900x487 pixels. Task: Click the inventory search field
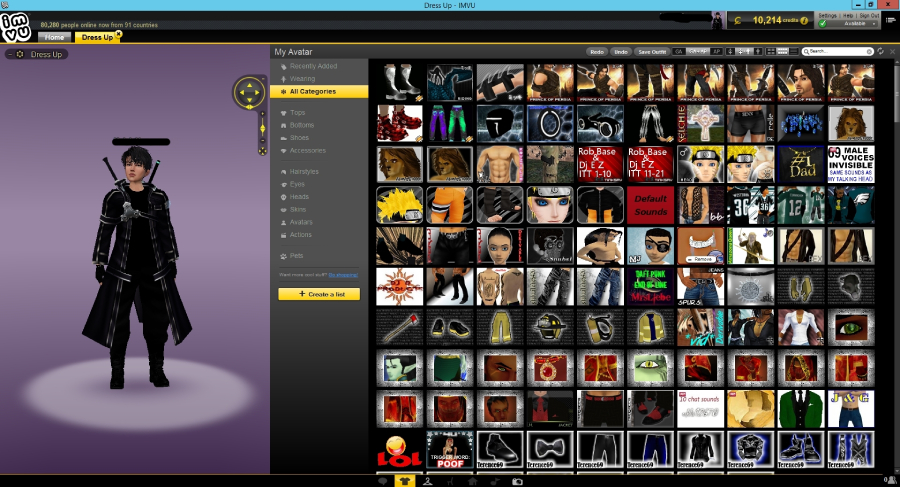[x=838, y=52]
